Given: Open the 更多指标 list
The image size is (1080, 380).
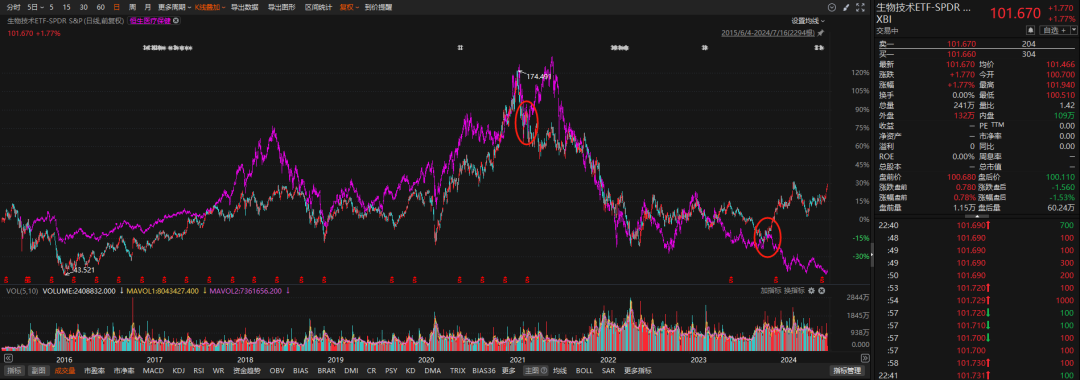Looking at the screenshot, I should (x=638, y=370).
